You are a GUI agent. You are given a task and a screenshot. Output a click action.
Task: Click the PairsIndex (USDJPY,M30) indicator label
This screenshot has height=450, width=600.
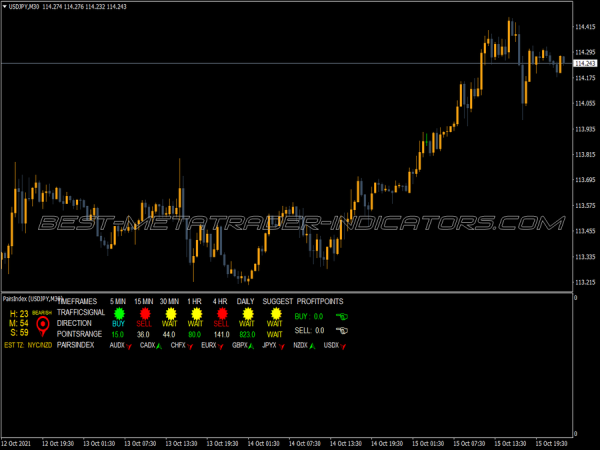[33, 298]
